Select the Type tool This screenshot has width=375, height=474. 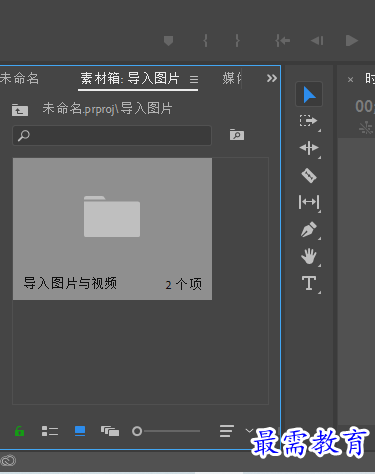[309, 283]
